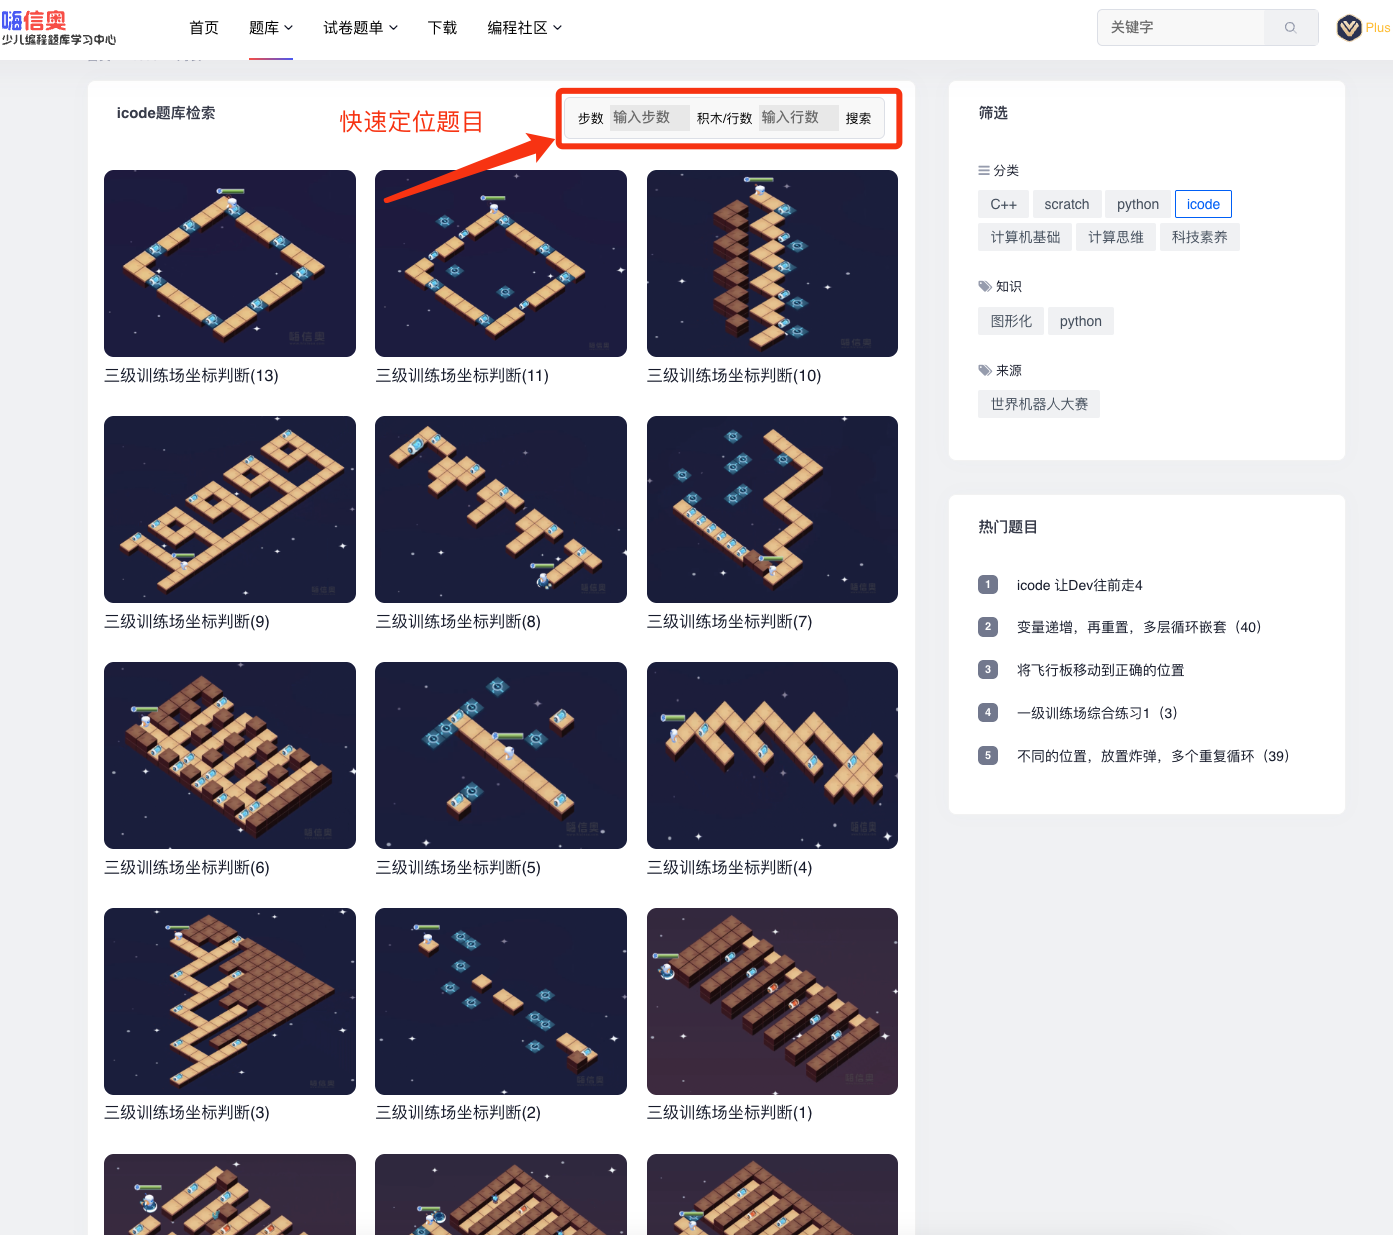Open hot topic icode 让Dev往前走4

pyautogui.click(x=1079, y=585)
